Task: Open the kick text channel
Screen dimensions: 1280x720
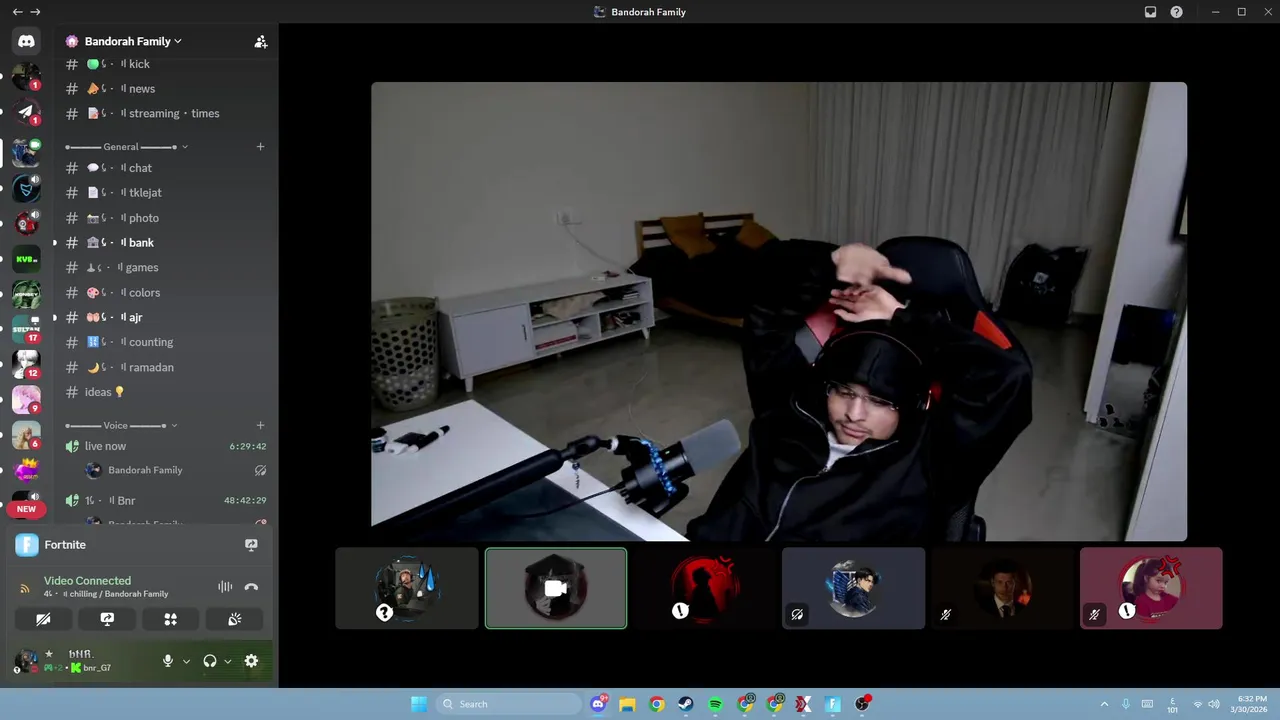Action: point(167,64)
